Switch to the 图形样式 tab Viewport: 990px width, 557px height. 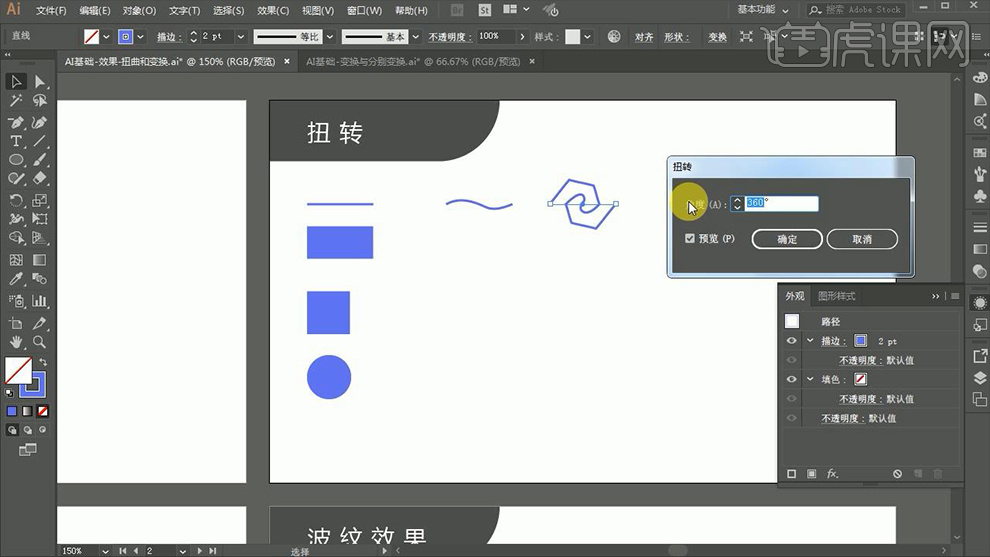(x=837, y=296)
